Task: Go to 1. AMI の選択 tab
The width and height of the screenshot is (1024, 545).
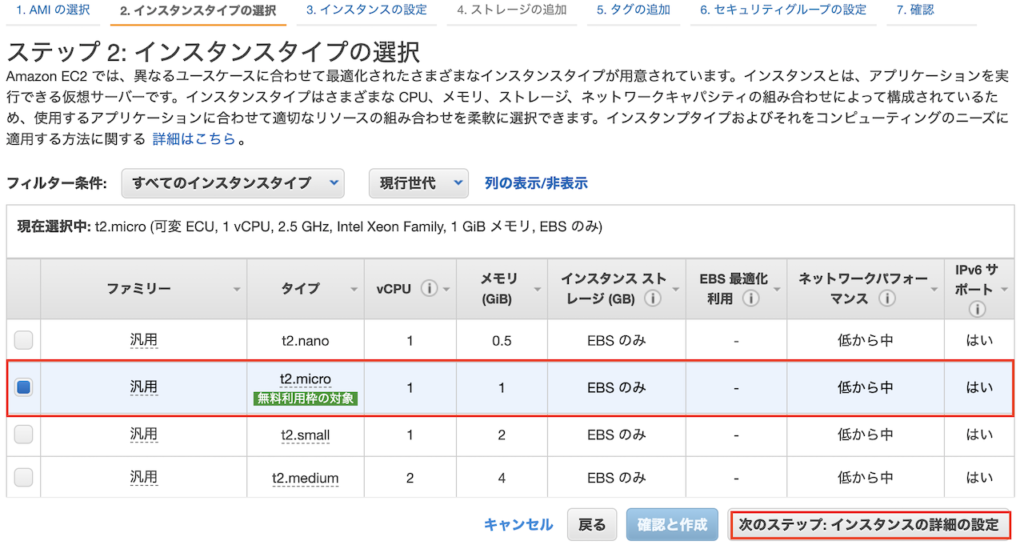Action: coord(52,10)
